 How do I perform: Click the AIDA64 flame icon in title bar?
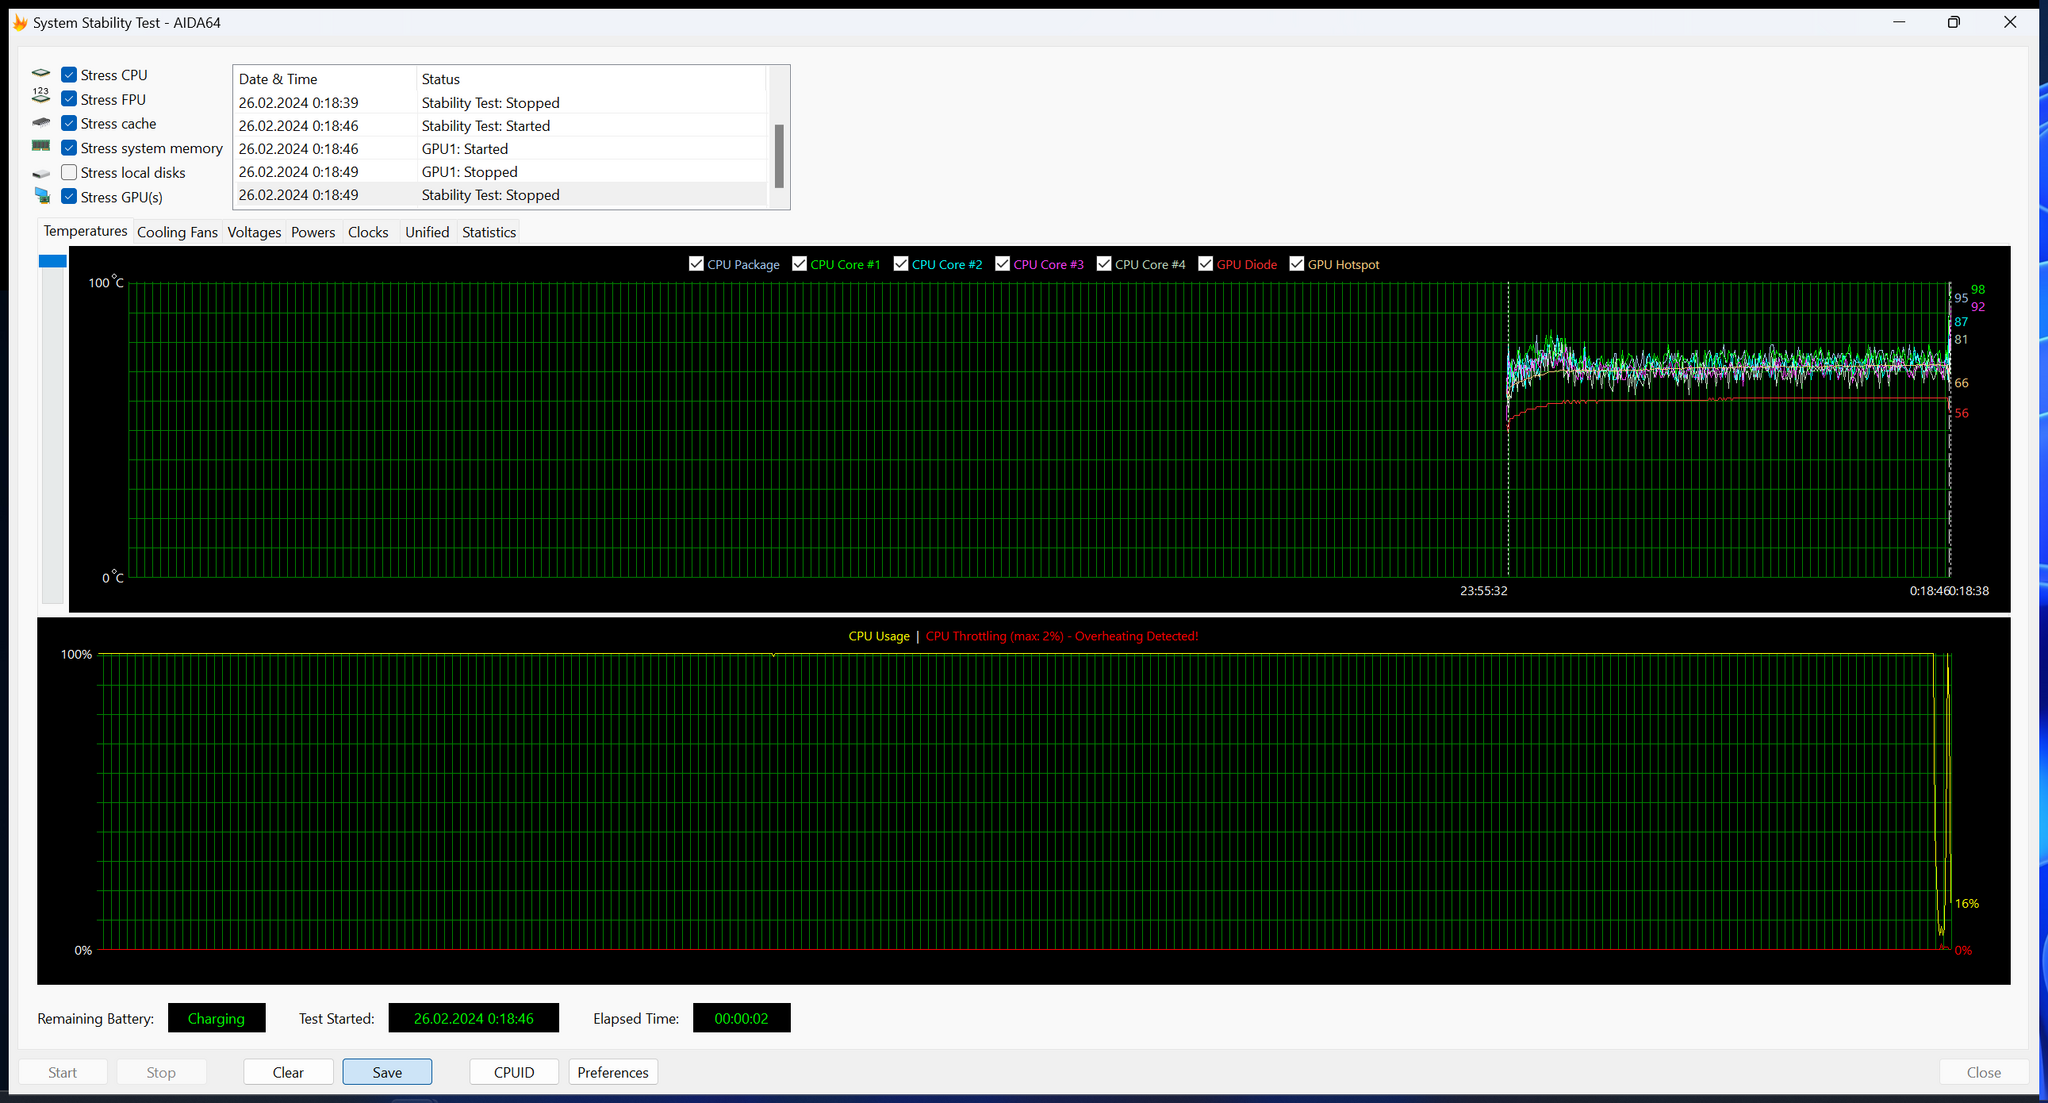click(x=19, y=22)
